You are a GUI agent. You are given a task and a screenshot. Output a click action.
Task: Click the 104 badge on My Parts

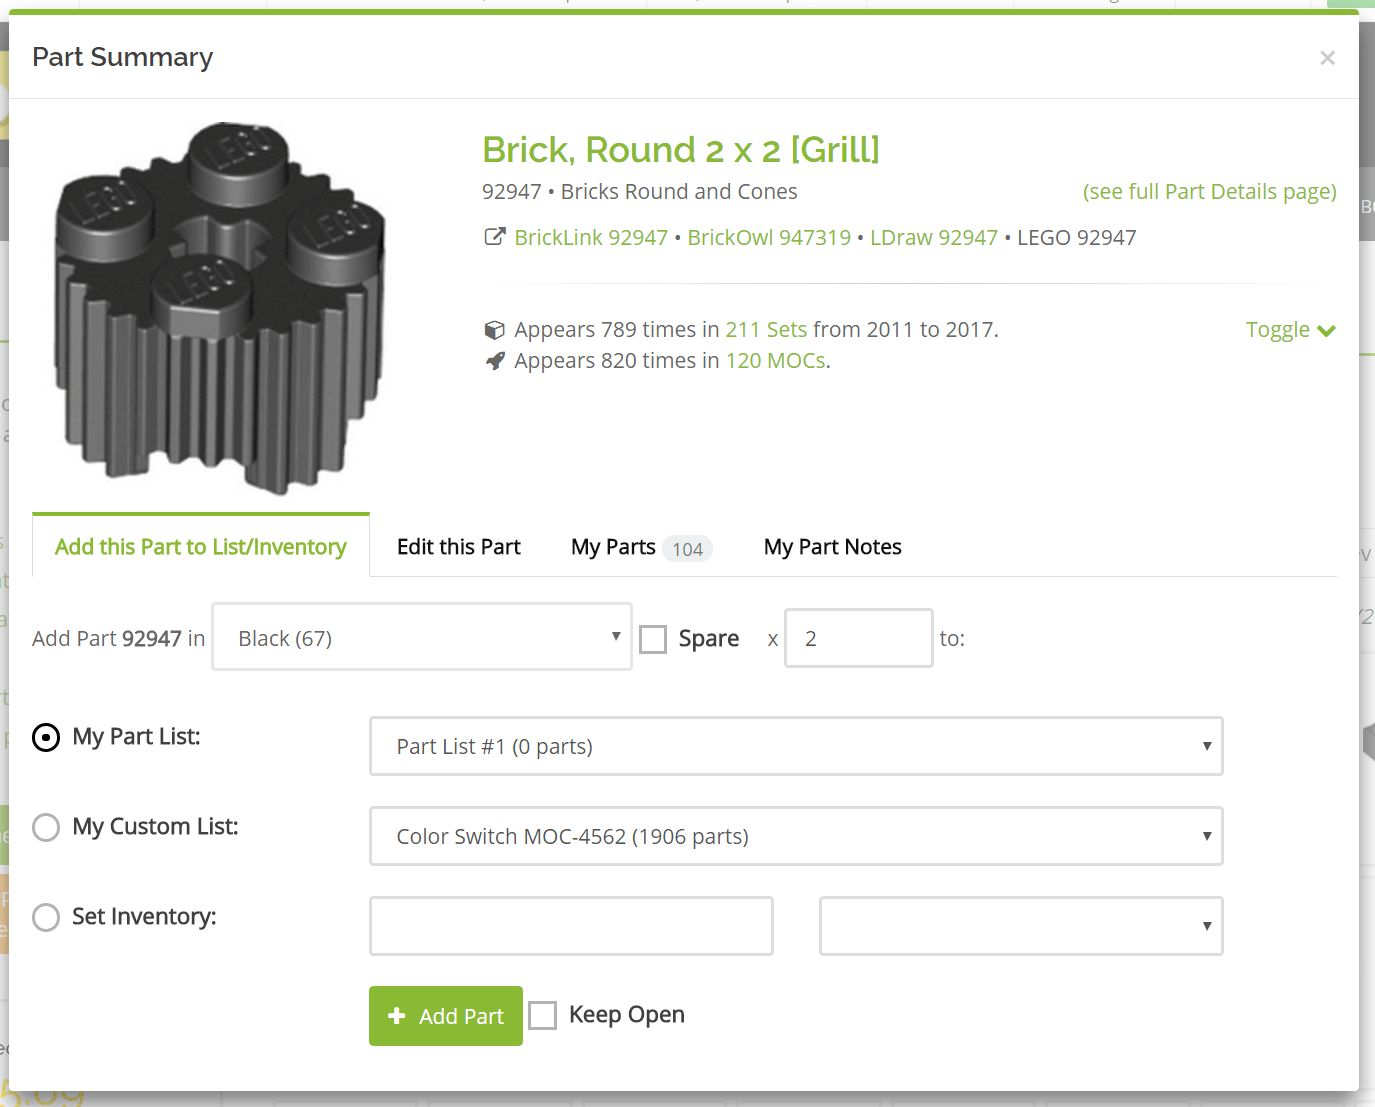687,549
